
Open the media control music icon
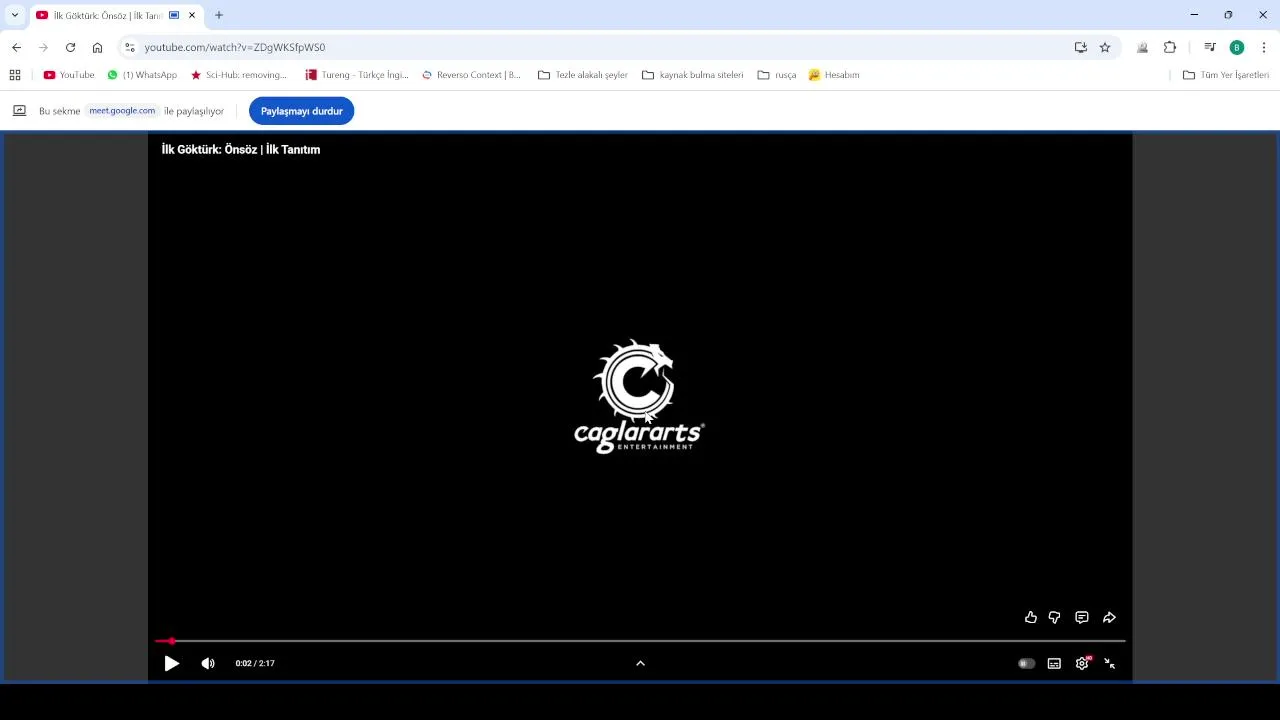(1210, 47)
